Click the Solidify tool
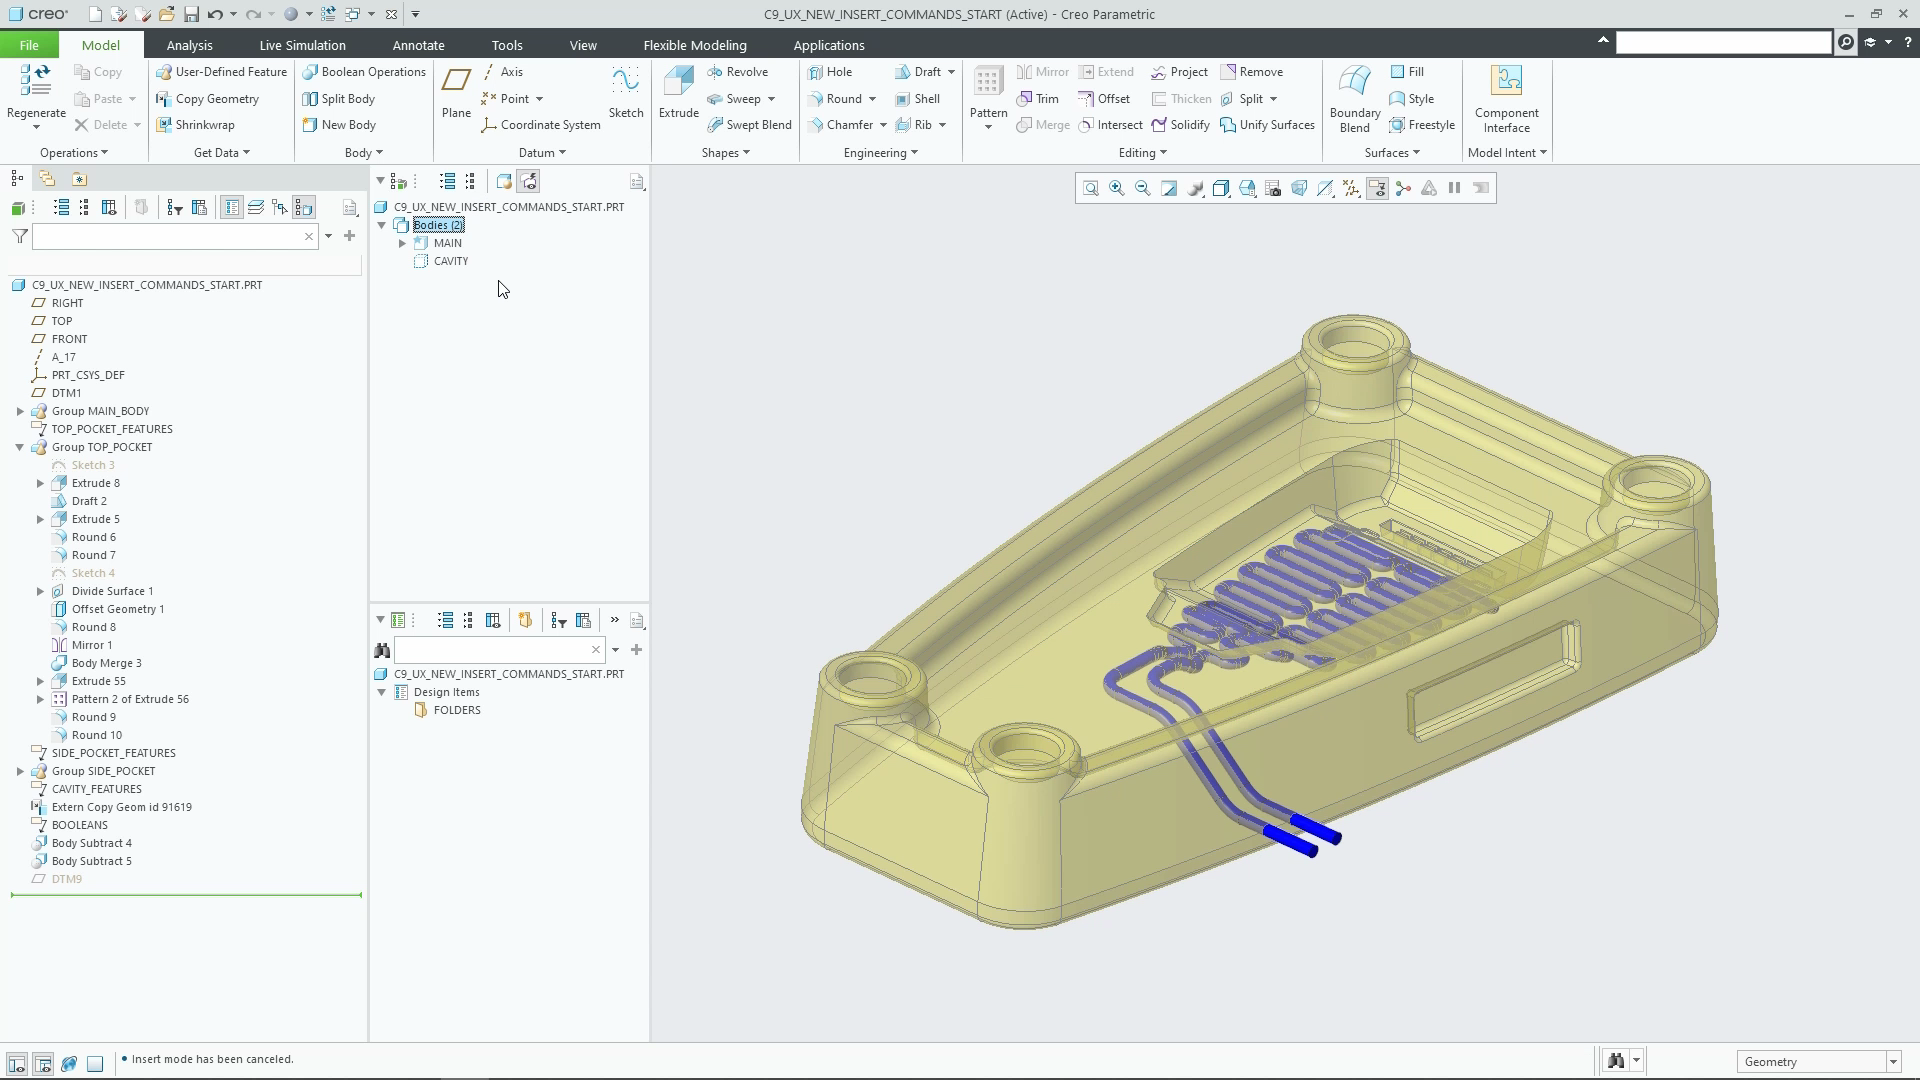The image size is (1920, 1080). (x=1180, y=125)
